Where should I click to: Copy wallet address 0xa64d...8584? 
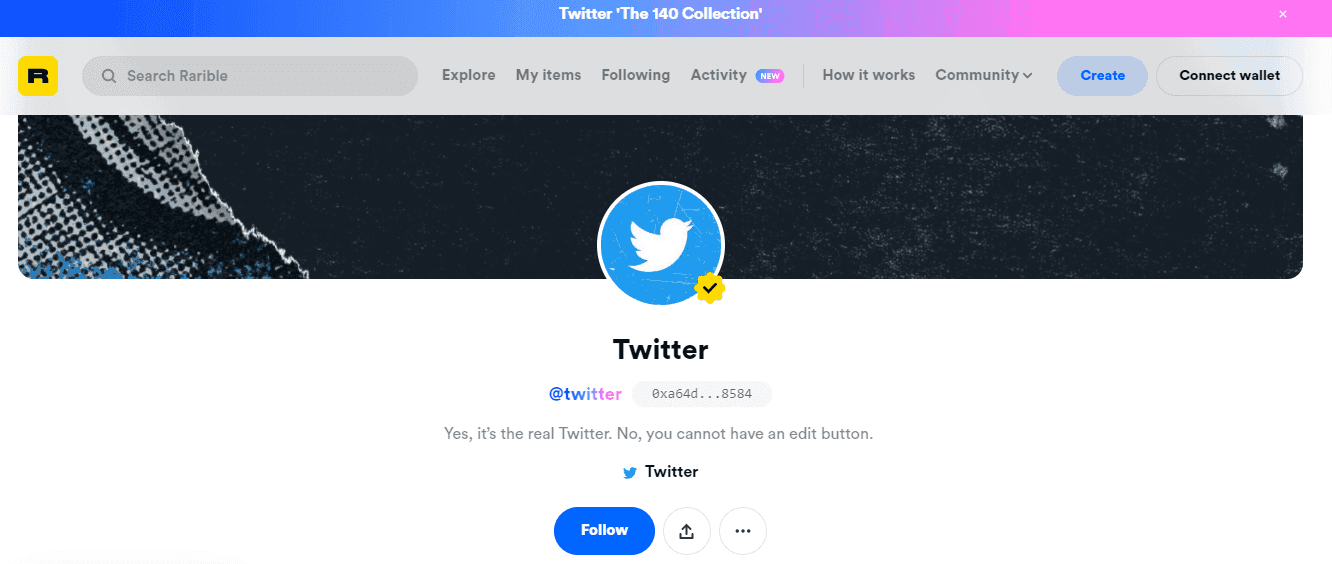pyautogui.click(x=701, y=394)
